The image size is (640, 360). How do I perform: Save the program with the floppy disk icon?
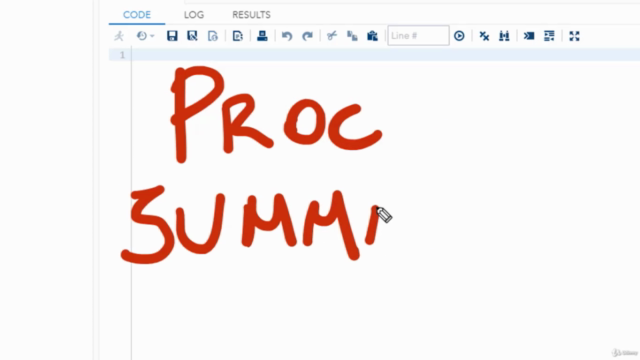(172, 36)
